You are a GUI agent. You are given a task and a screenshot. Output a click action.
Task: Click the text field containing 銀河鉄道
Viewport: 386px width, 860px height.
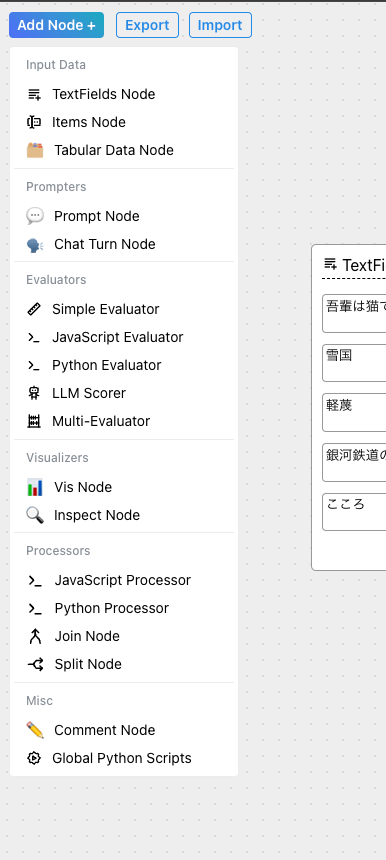coord(354,462)
